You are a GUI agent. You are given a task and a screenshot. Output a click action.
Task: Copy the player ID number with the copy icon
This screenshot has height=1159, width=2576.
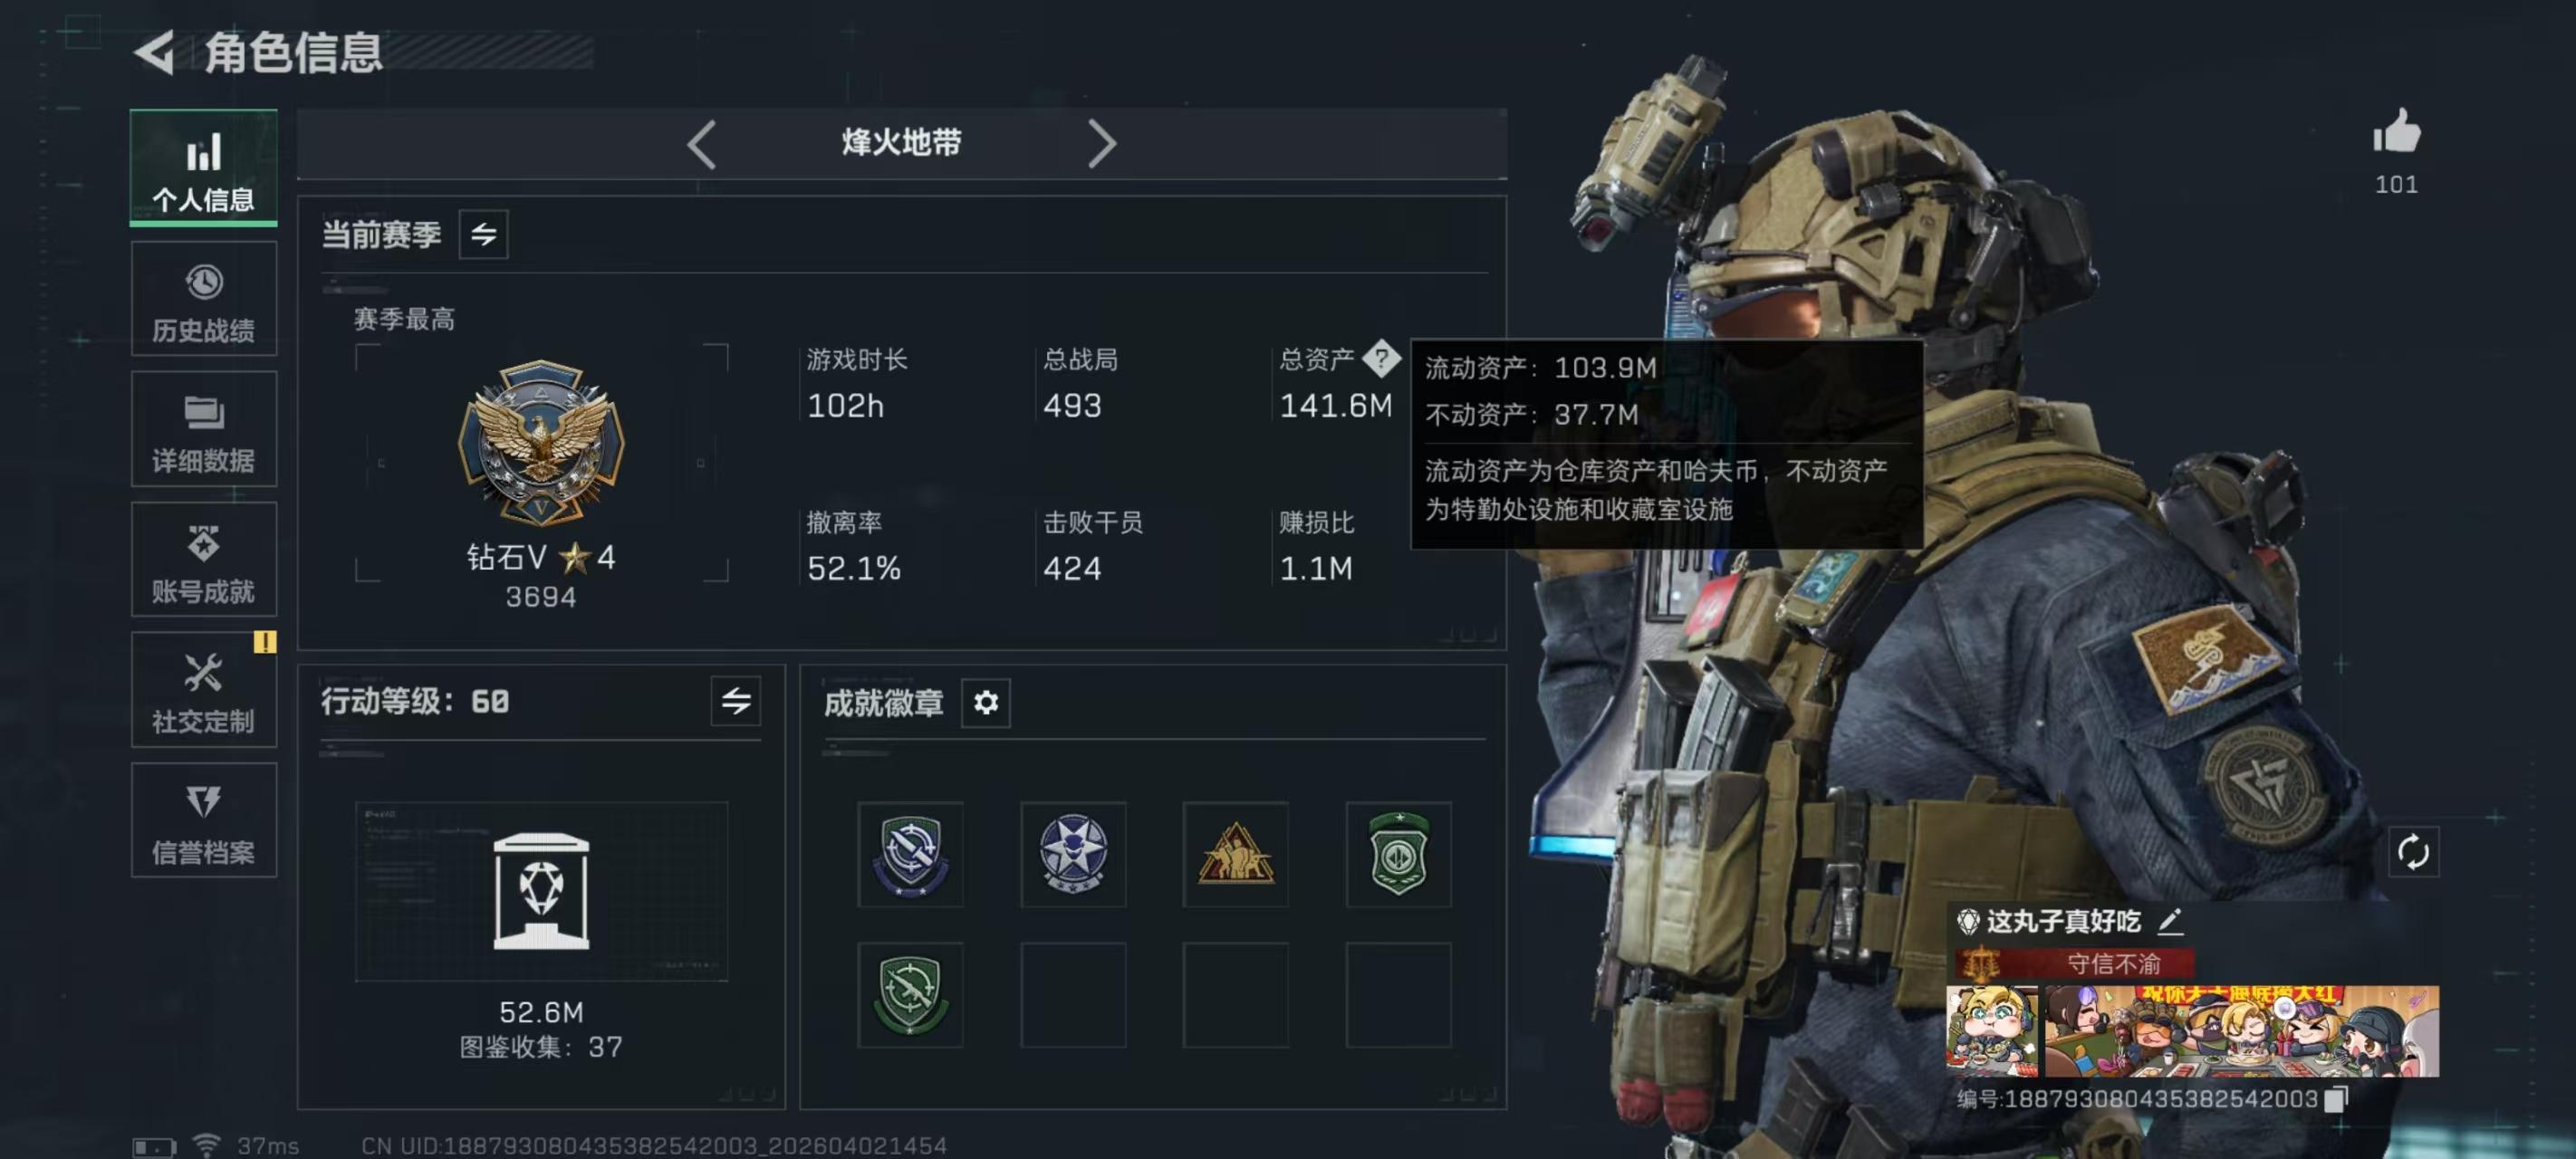[x=2335, y=1098]
